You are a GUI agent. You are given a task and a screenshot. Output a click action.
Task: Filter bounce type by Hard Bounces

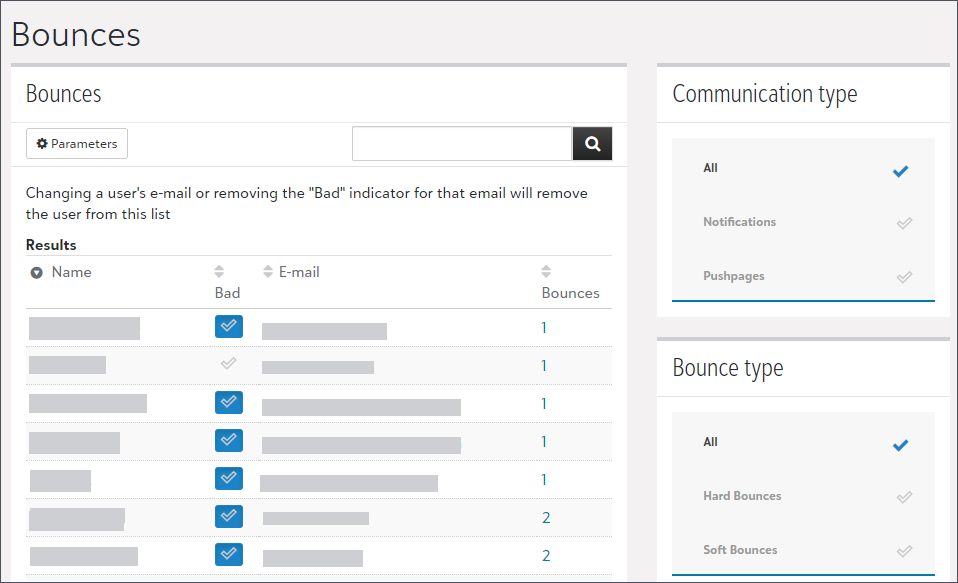tap(803, 496)
